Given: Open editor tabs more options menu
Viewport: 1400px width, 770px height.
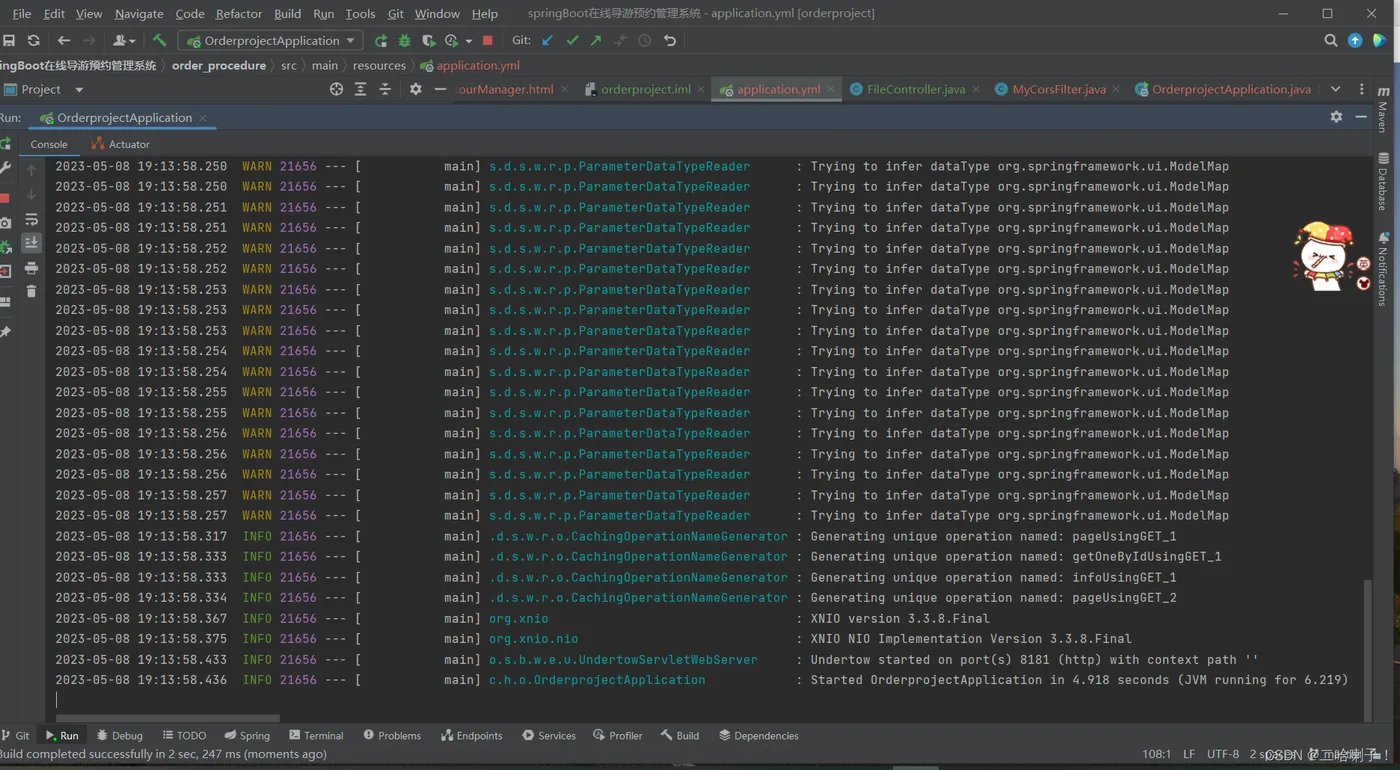Looking at the screenshot, I should [x=1361, y=89].
